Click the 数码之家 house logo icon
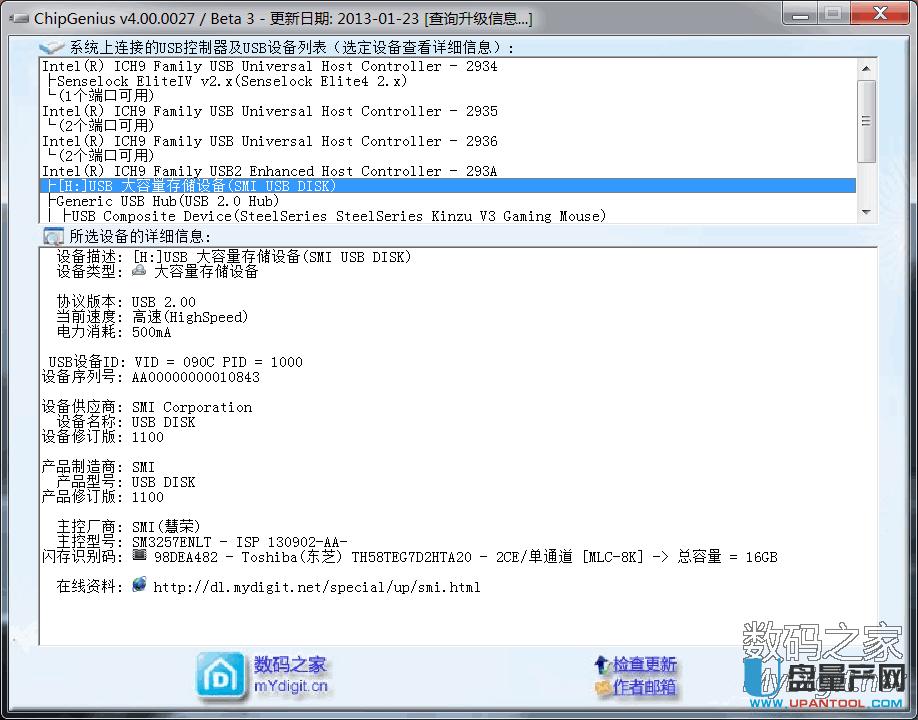The width and height of the screenshot is (918, 720). tap(220, 675)
